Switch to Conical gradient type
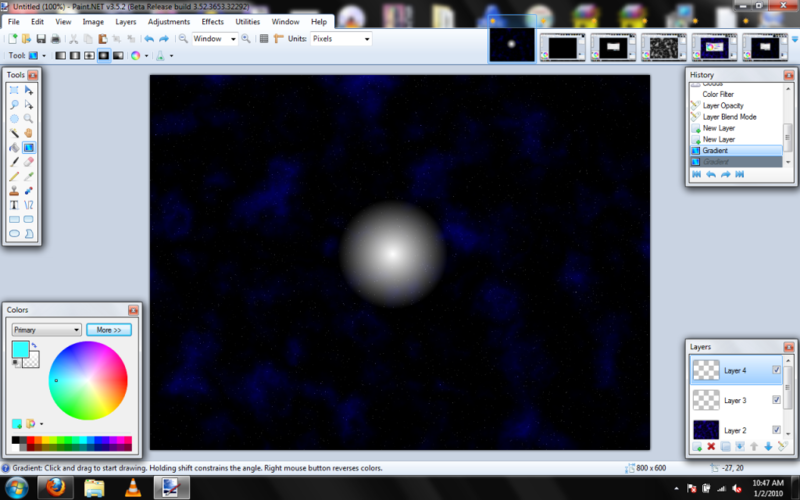800x500 pixels. tap(118, 56)
